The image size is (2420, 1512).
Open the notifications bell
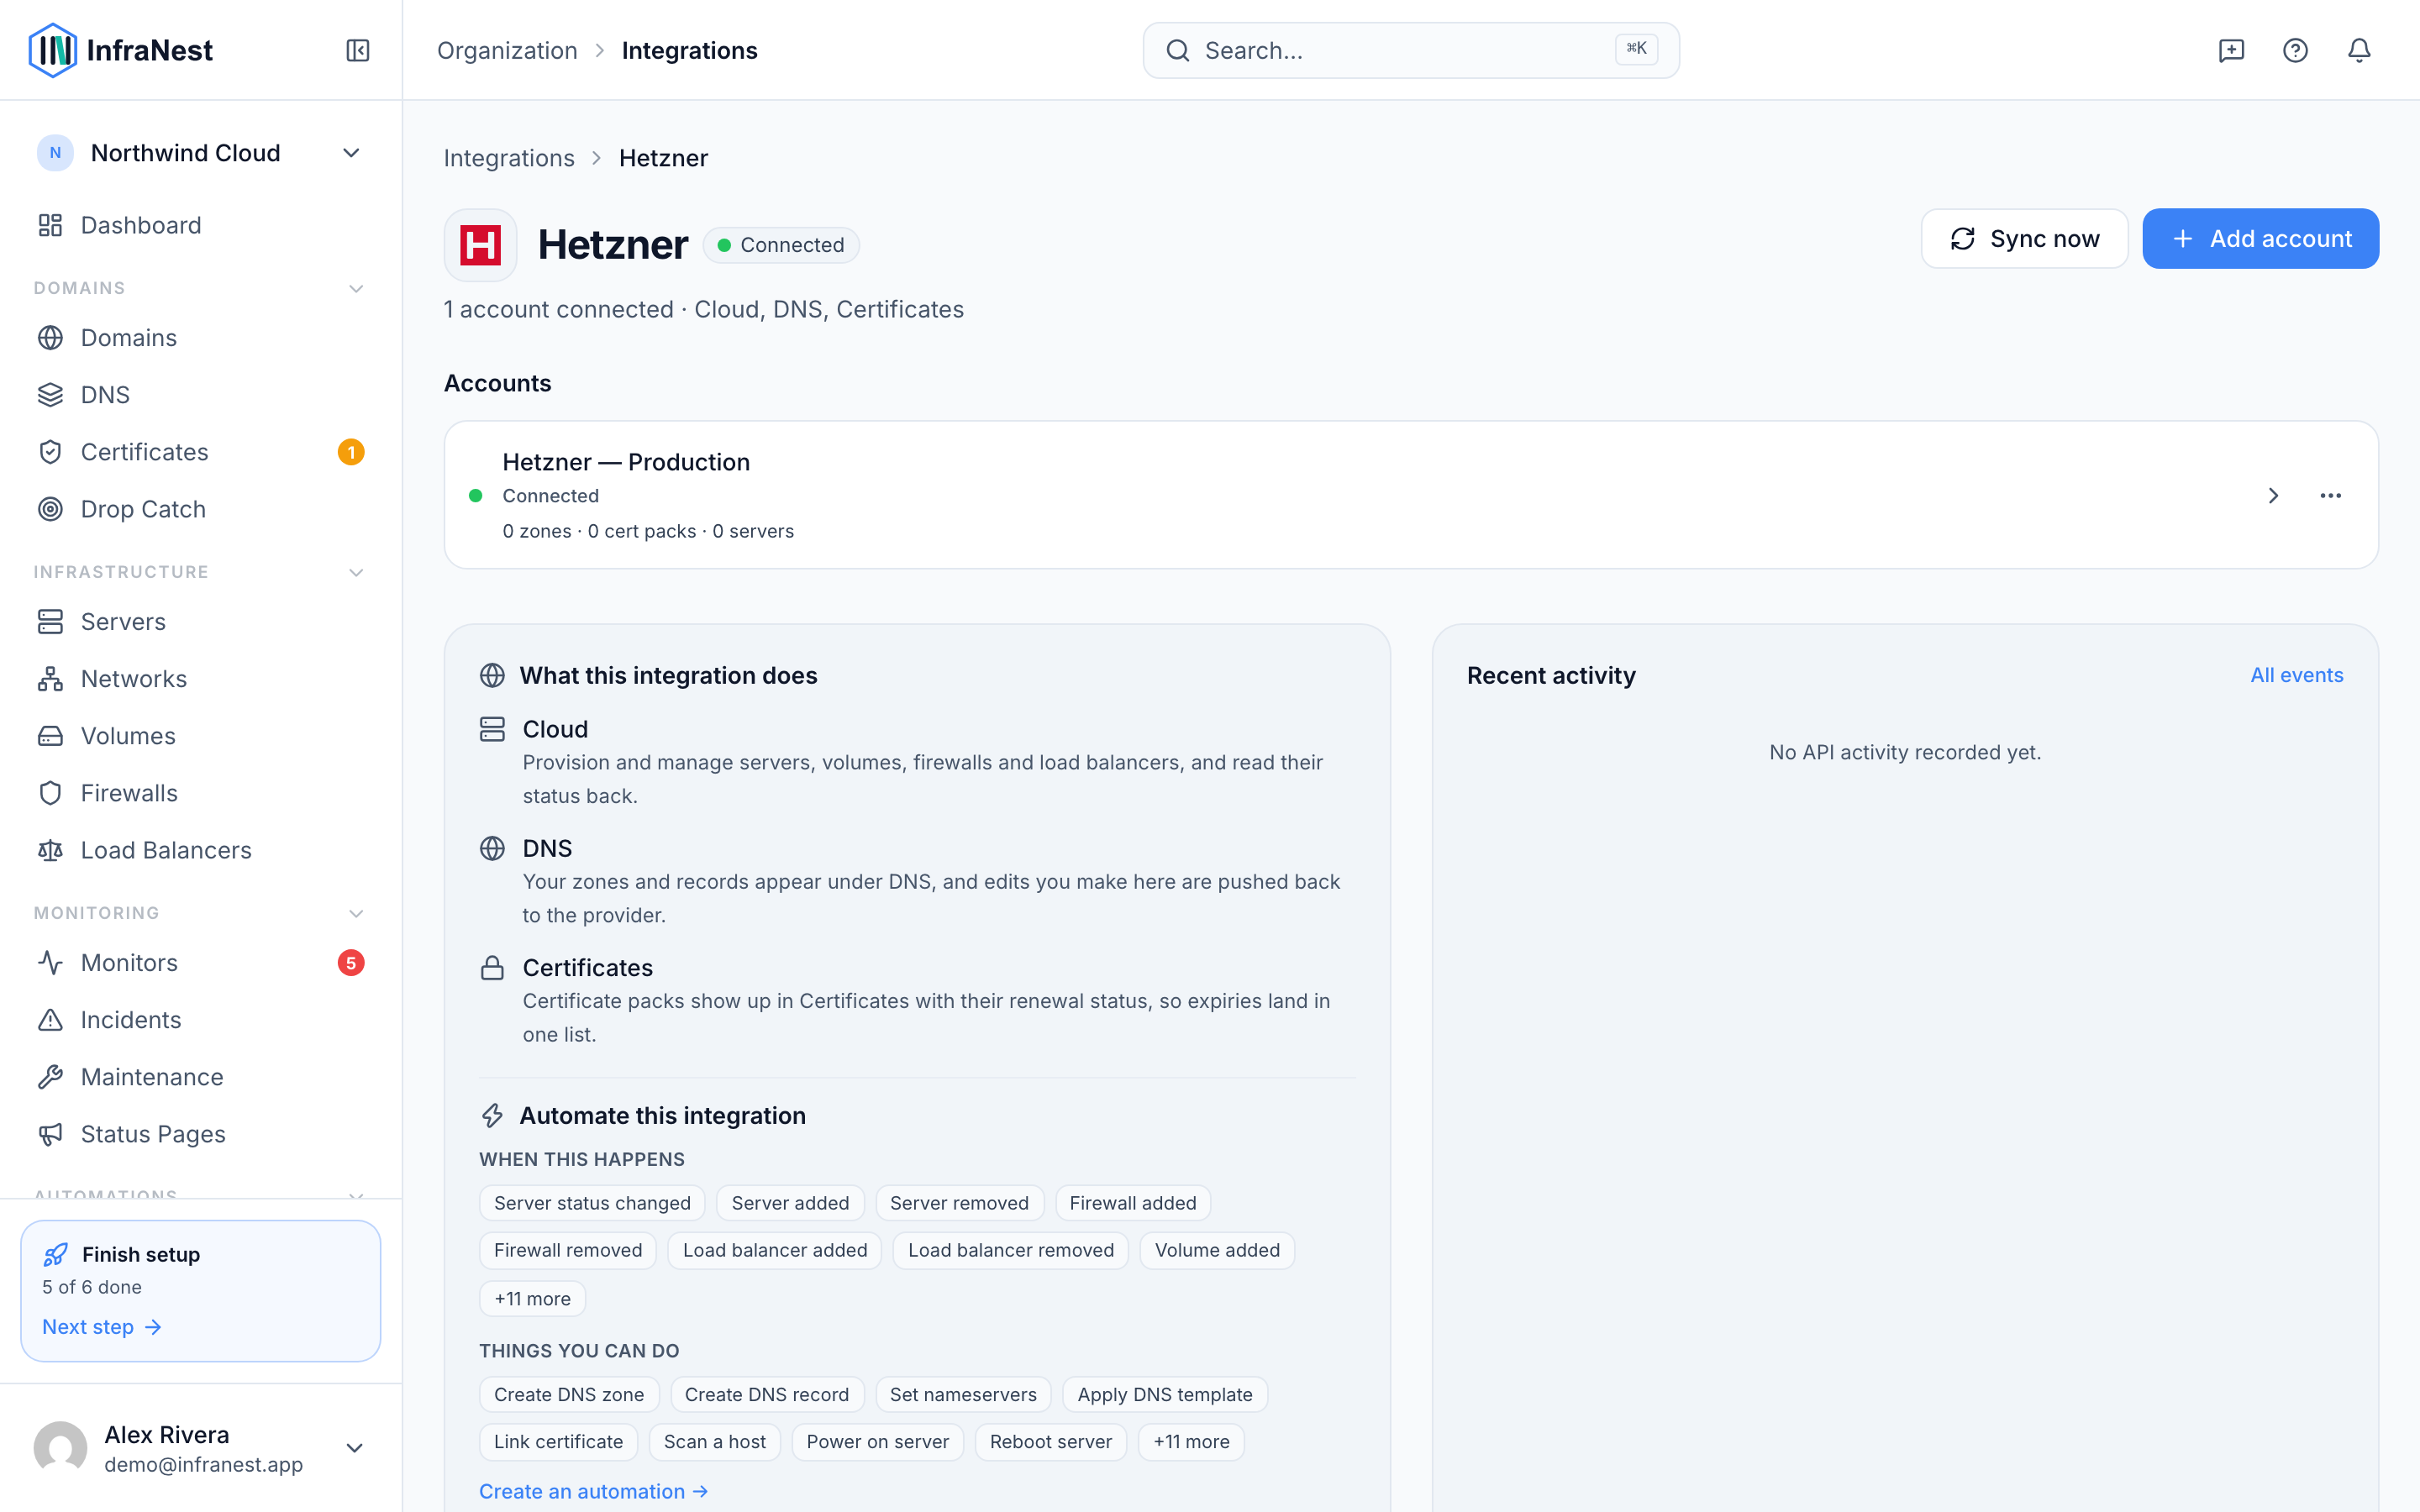click(x=2359, y=50)
